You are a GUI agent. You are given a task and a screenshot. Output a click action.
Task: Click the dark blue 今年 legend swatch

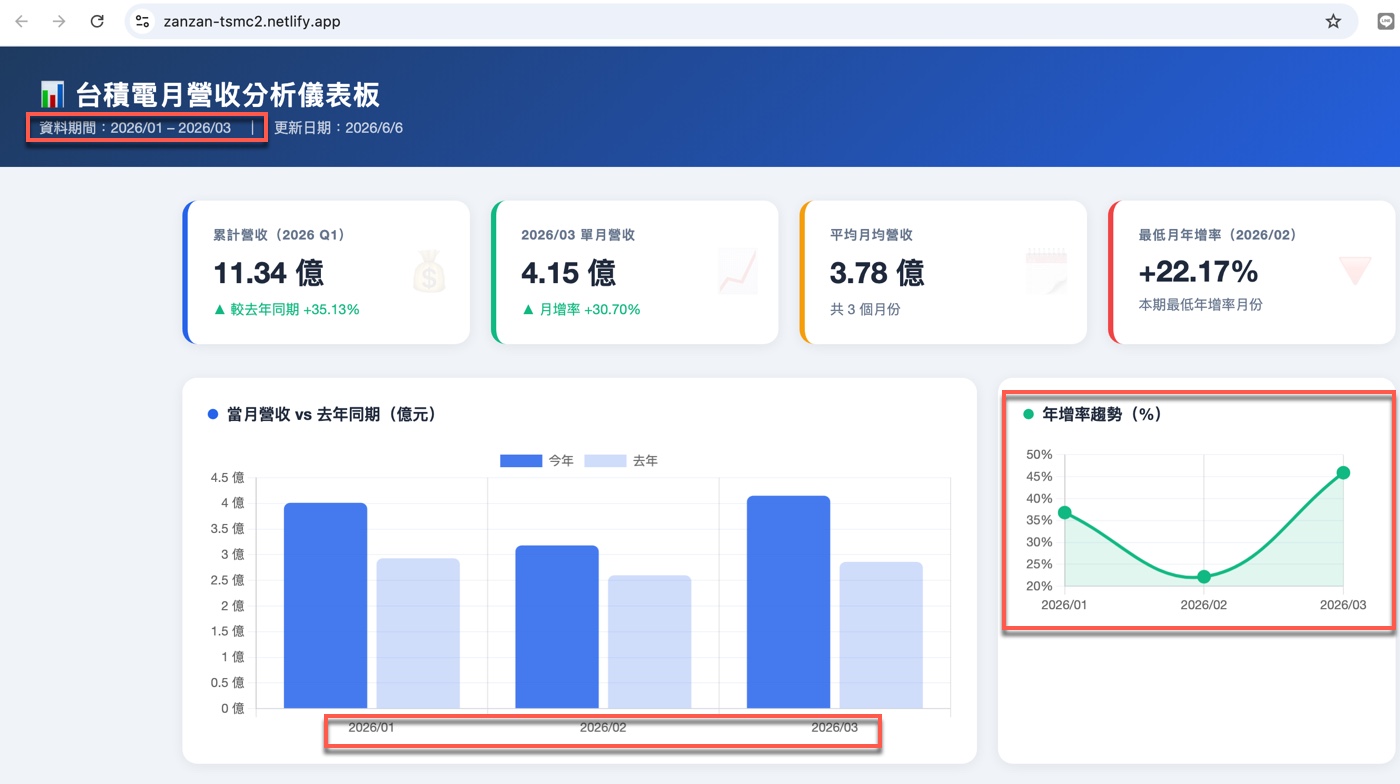click(521, 461)
